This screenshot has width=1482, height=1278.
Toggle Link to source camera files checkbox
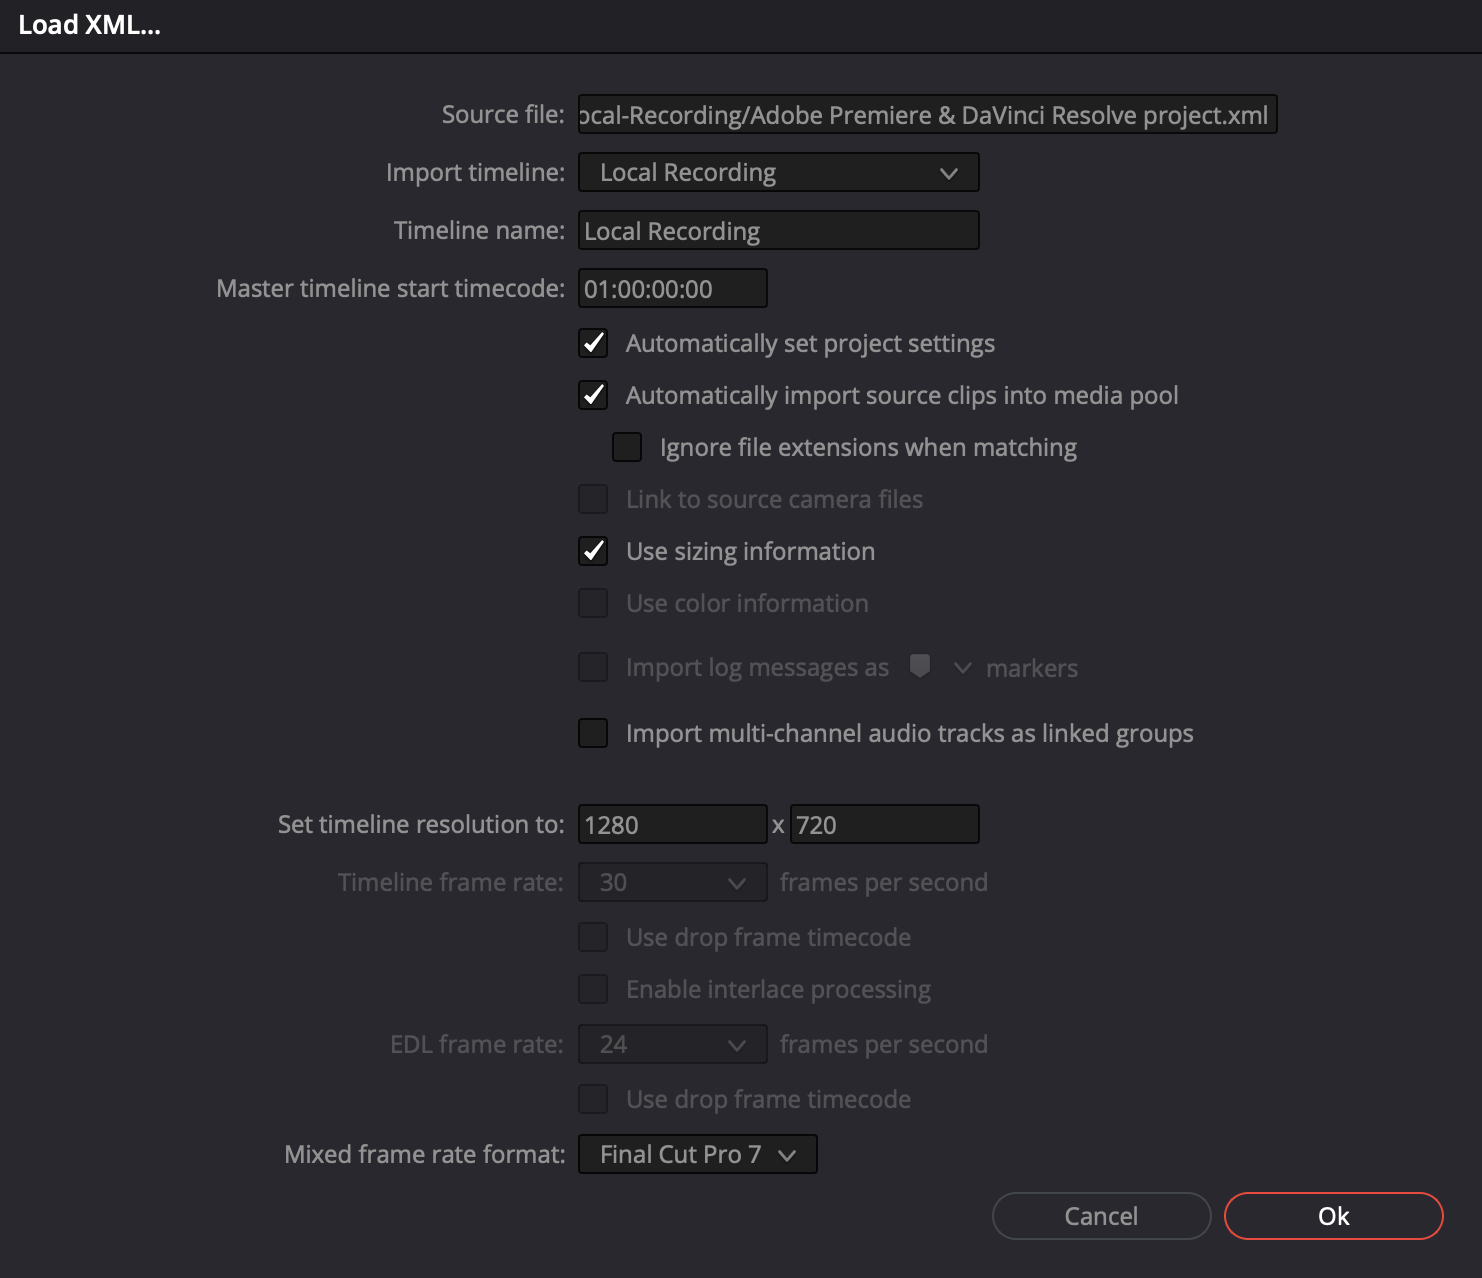click(593, 499)
